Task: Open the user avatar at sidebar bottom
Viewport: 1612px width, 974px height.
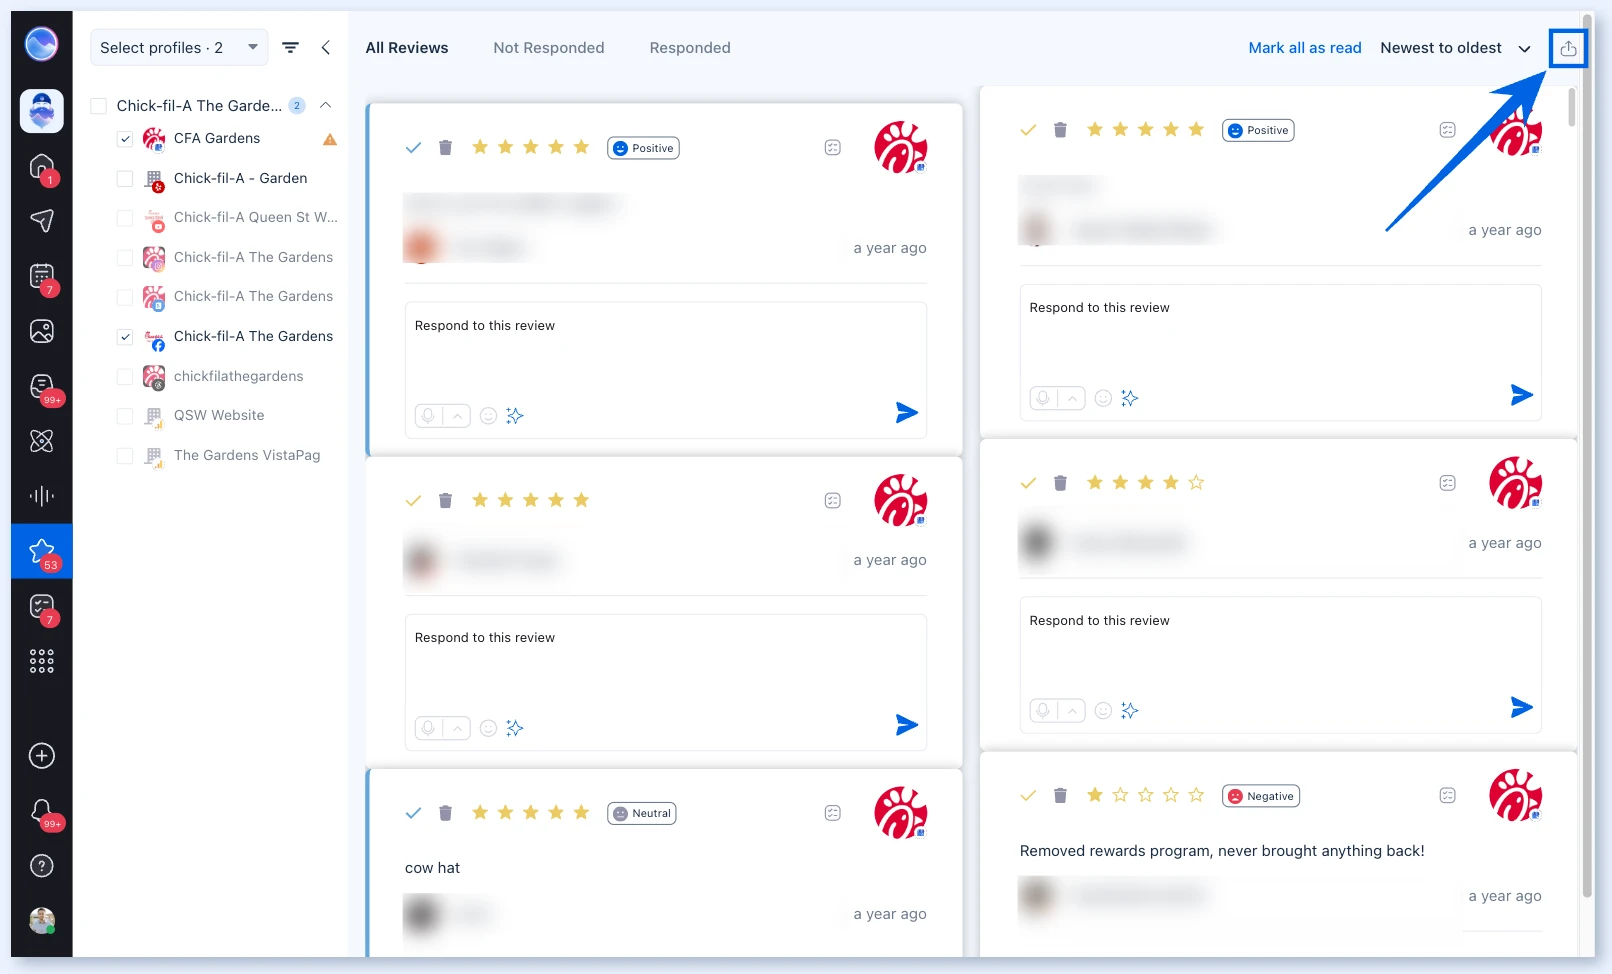Action: (42, 920)
